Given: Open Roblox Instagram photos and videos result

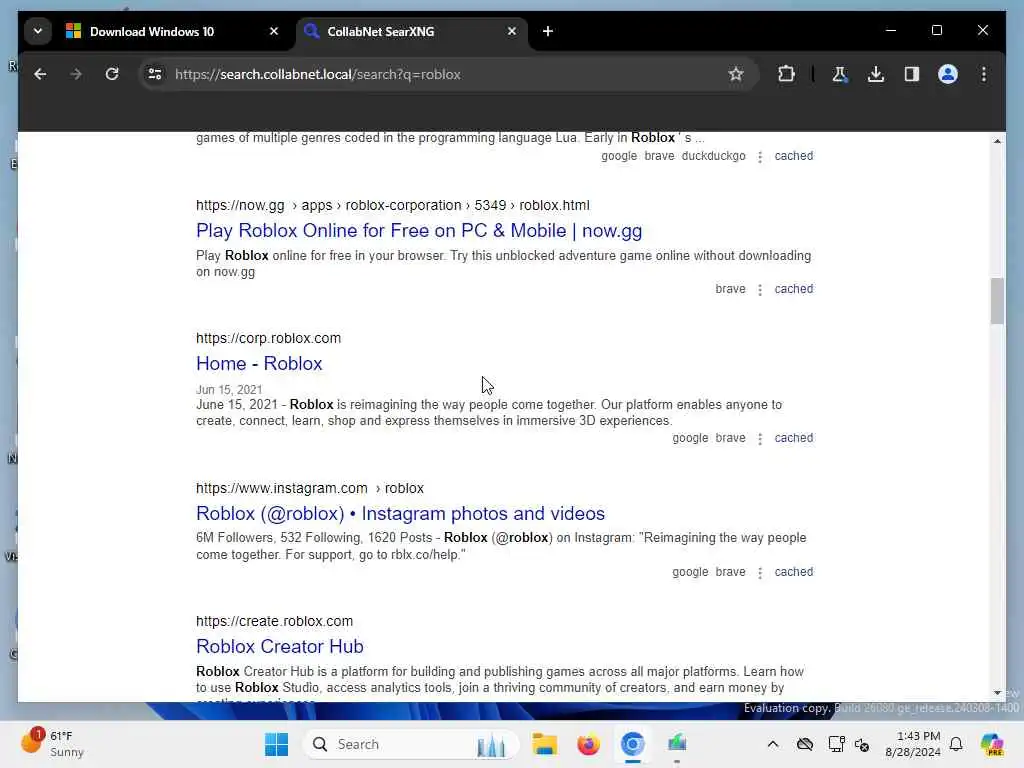Looking at the screenshot, I should tap(400, 513).
